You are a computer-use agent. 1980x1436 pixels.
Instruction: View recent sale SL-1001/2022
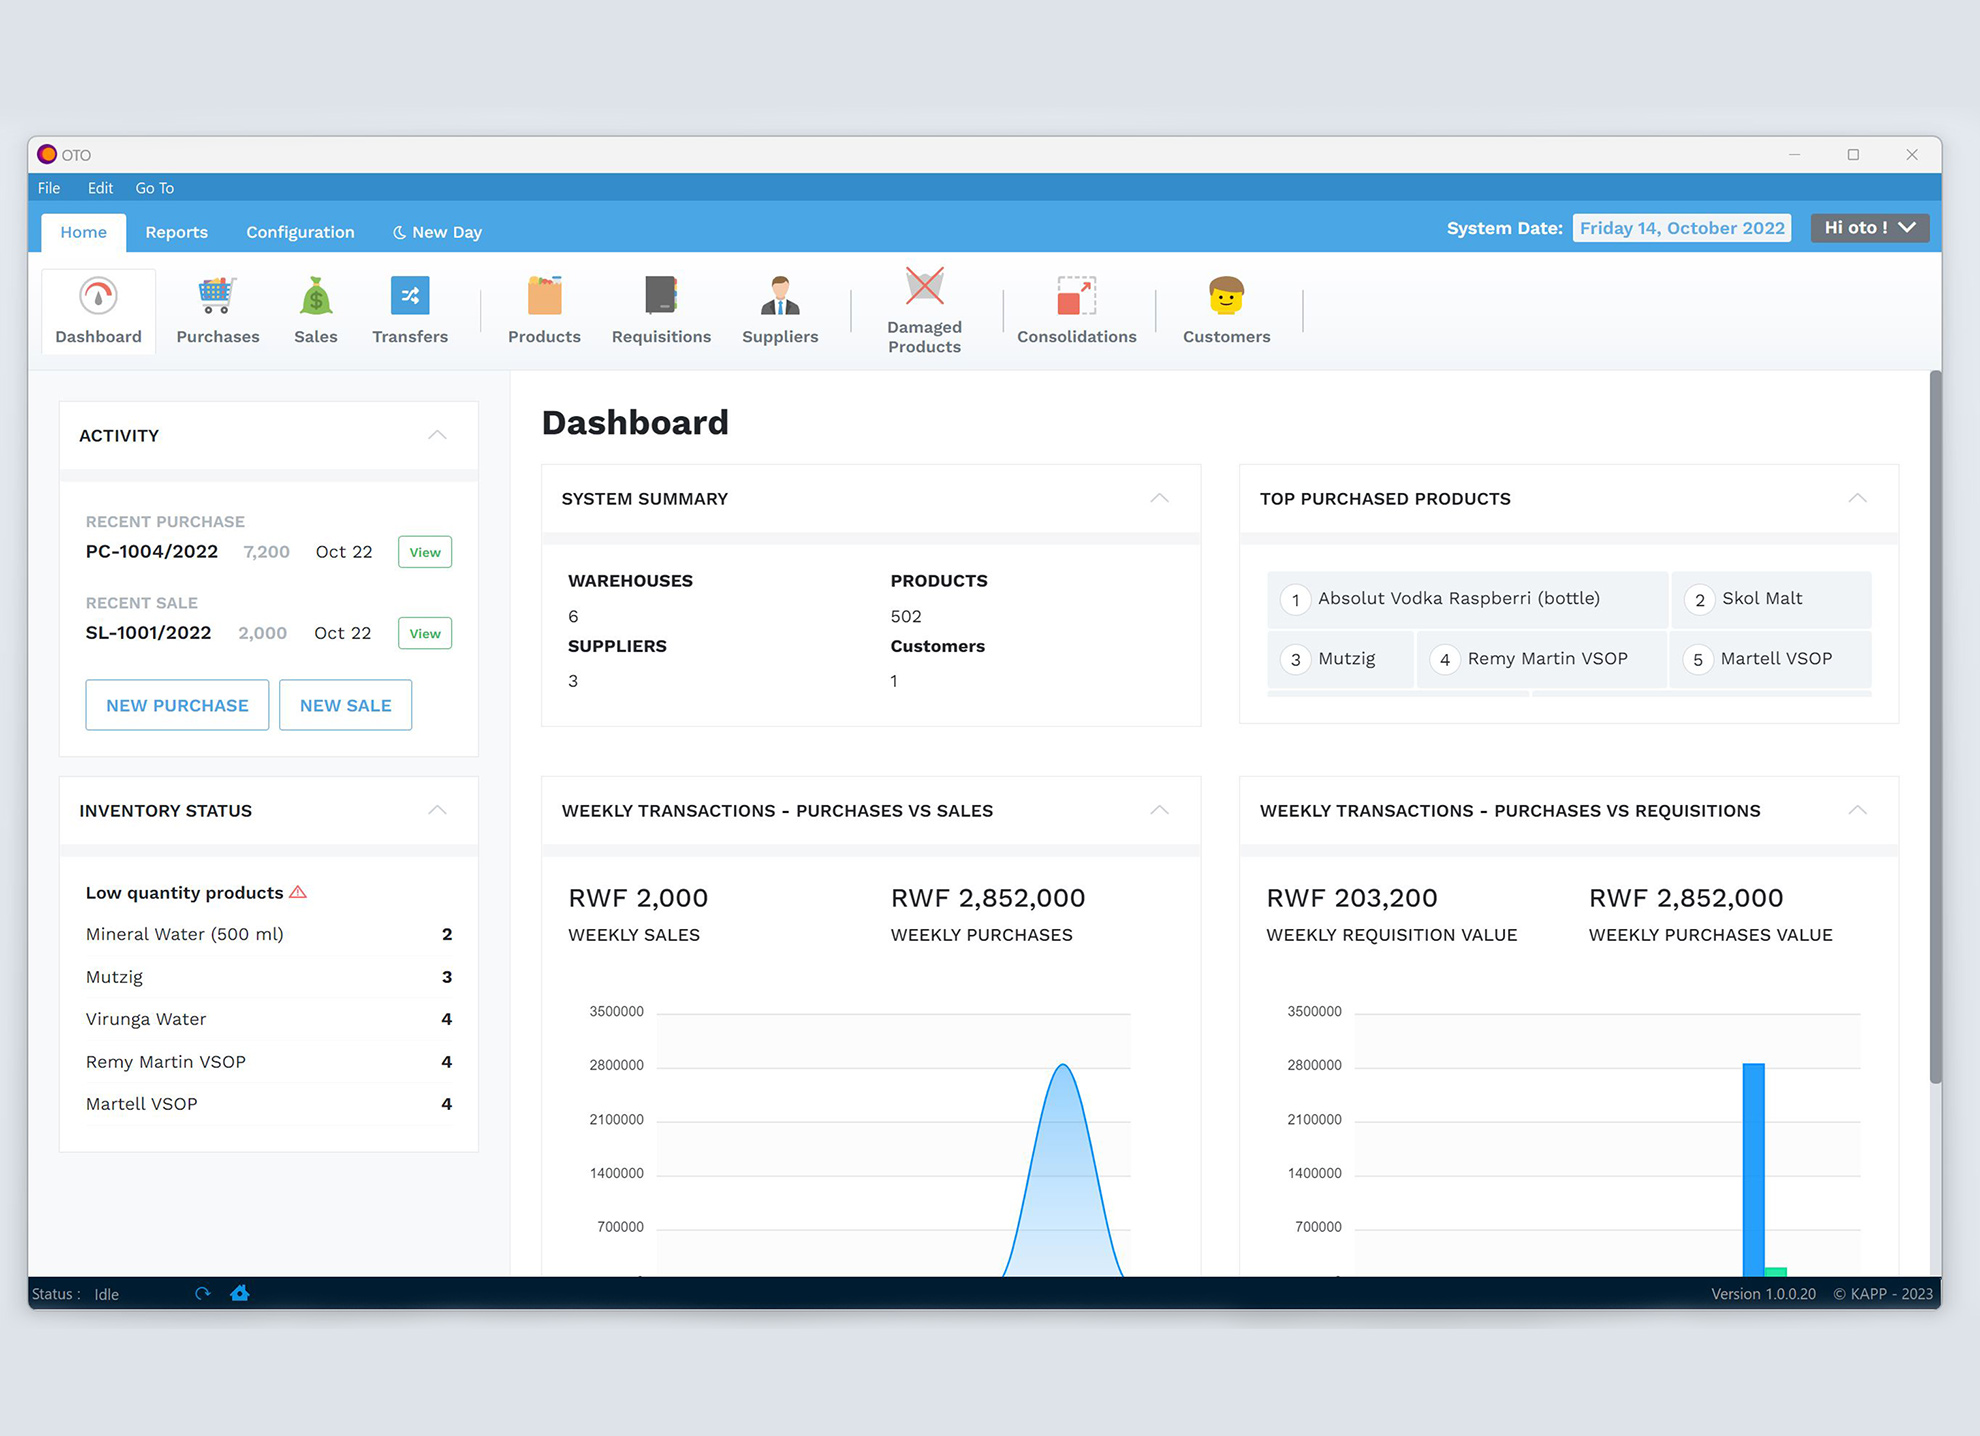click(424, 633)
